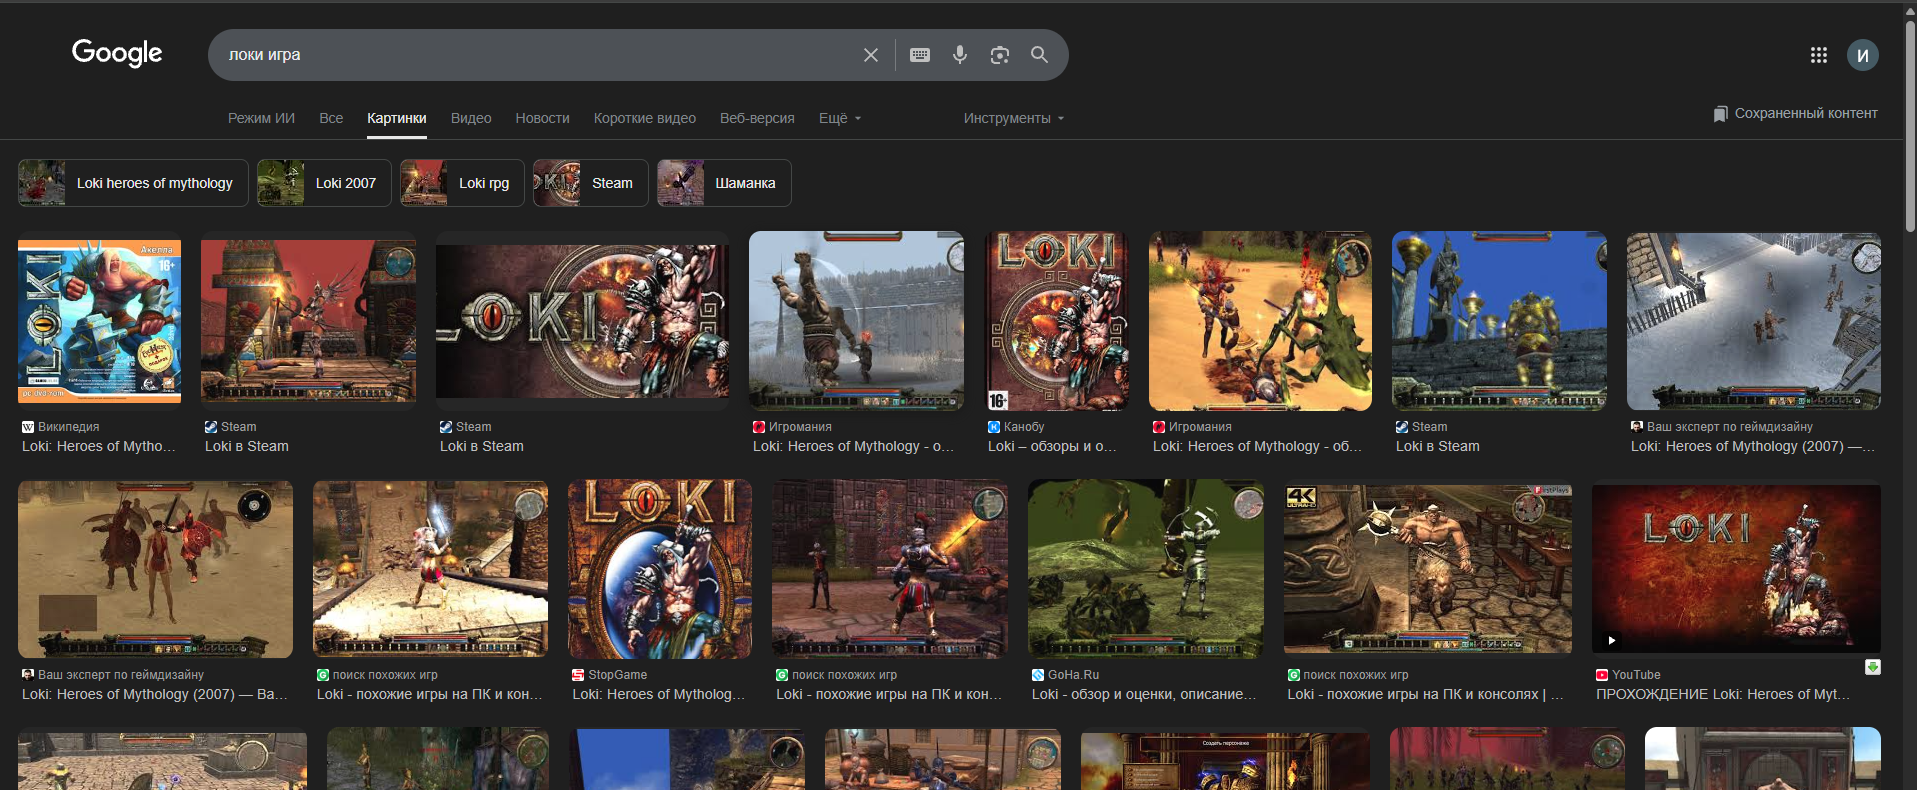Screen dimensions: 1917x790
Task: Filter by the Steam suggestion chip
Action: (591, 183)
